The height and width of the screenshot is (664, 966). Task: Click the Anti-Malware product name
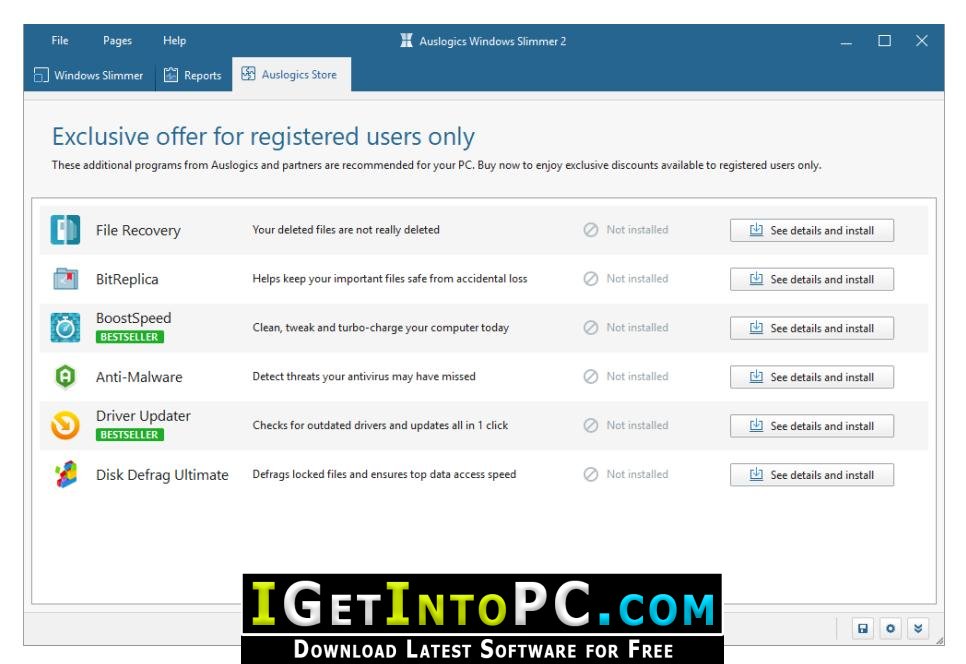(139, 377)
